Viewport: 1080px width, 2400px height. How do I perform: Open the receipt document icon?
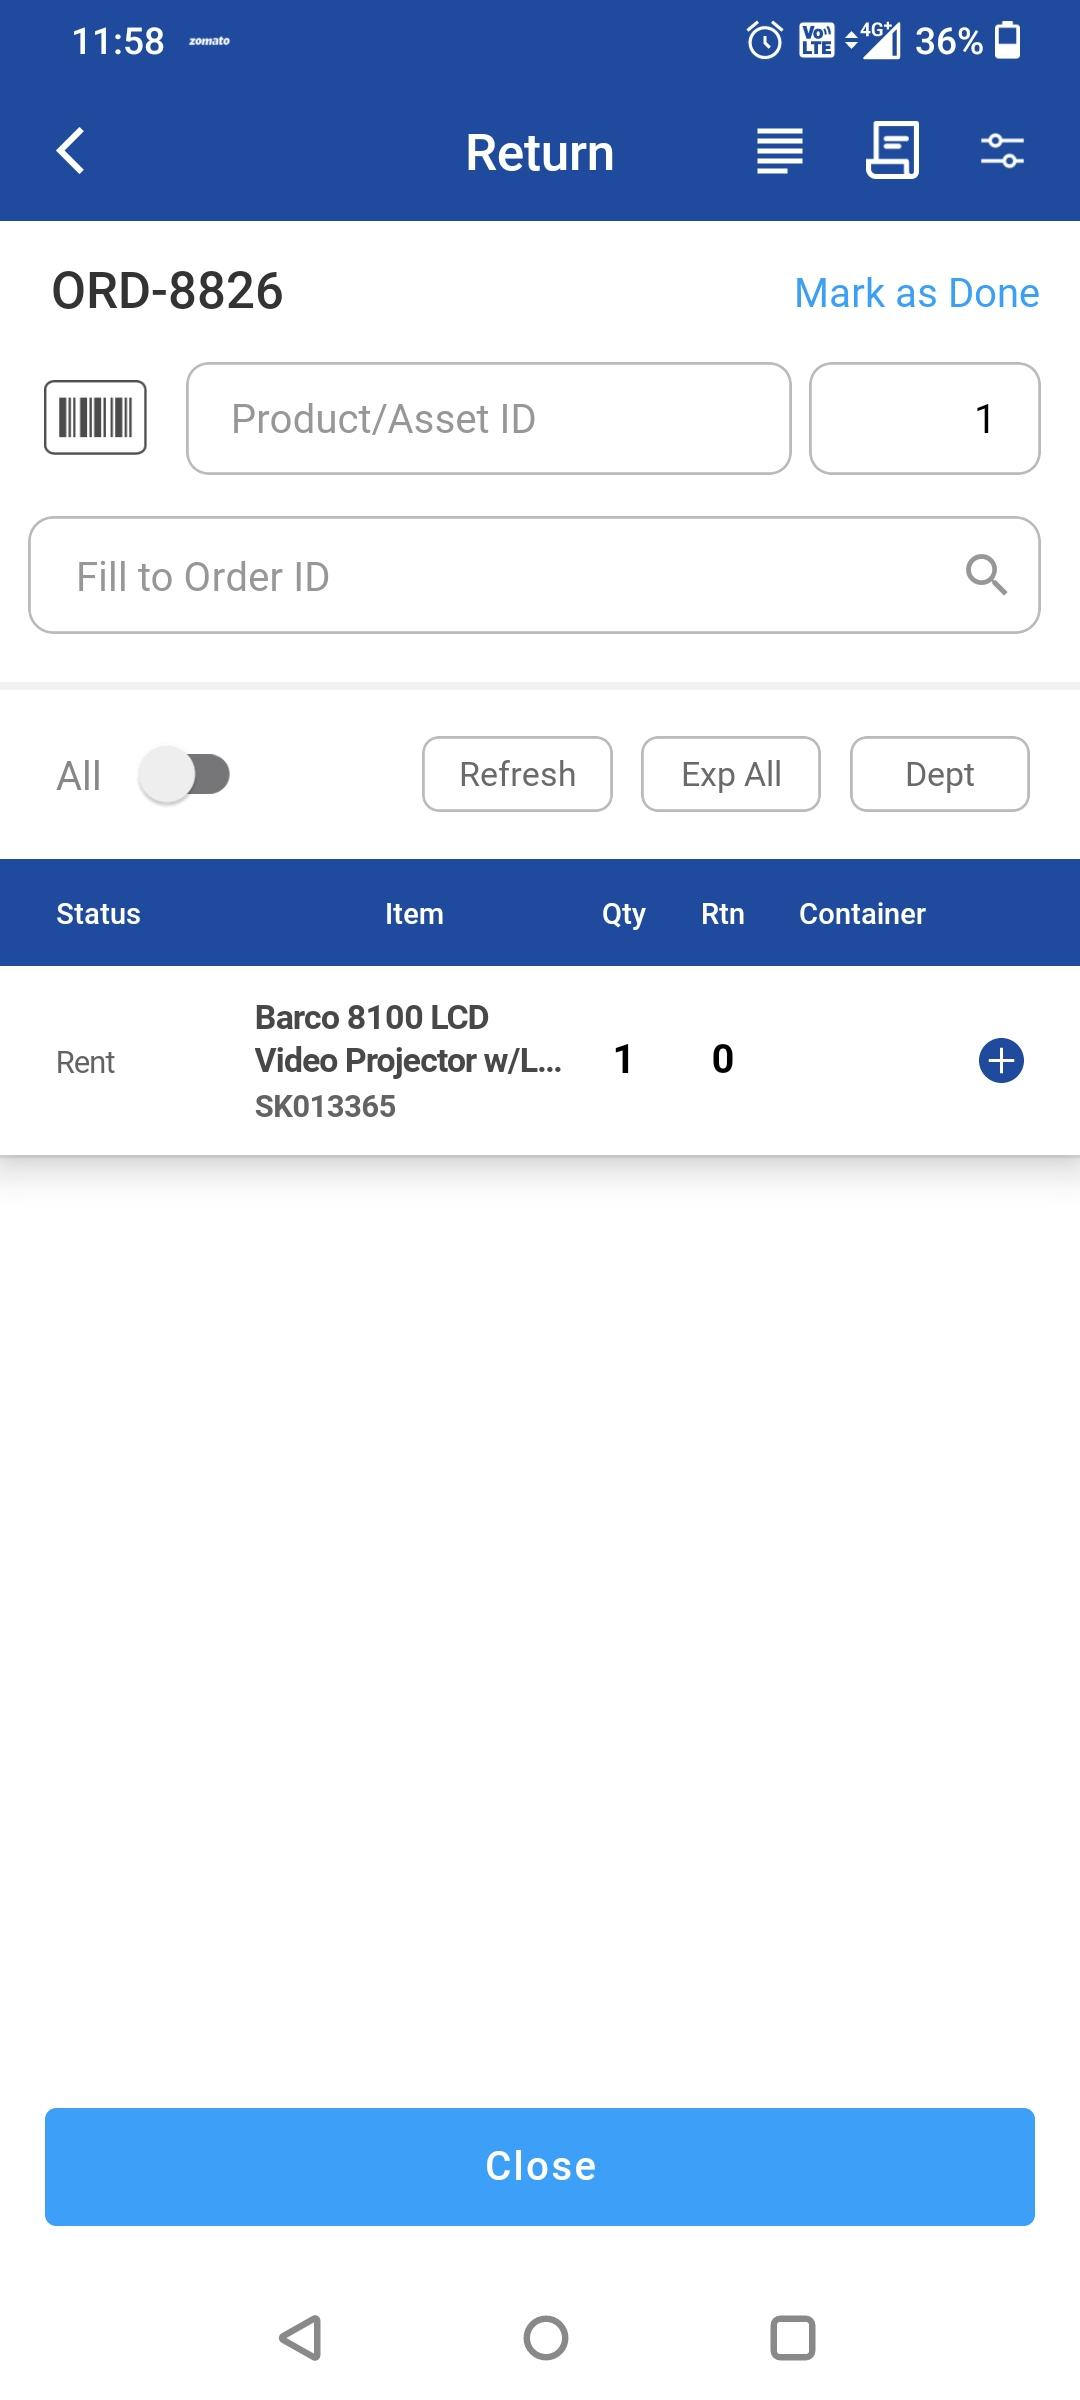[892, 151]
